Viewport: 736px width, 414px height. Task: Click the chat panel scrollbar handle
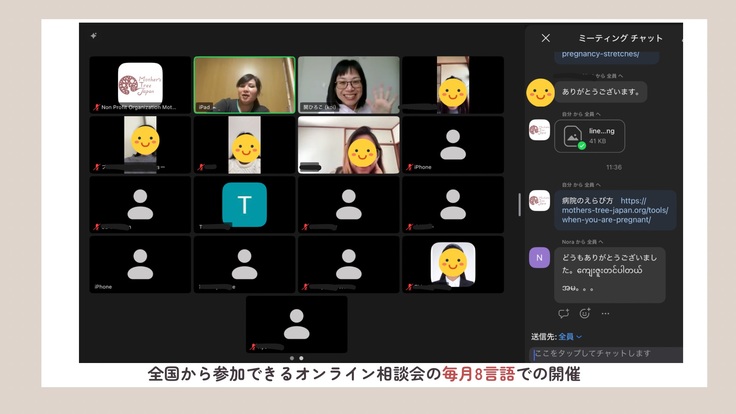coord(519,204)
